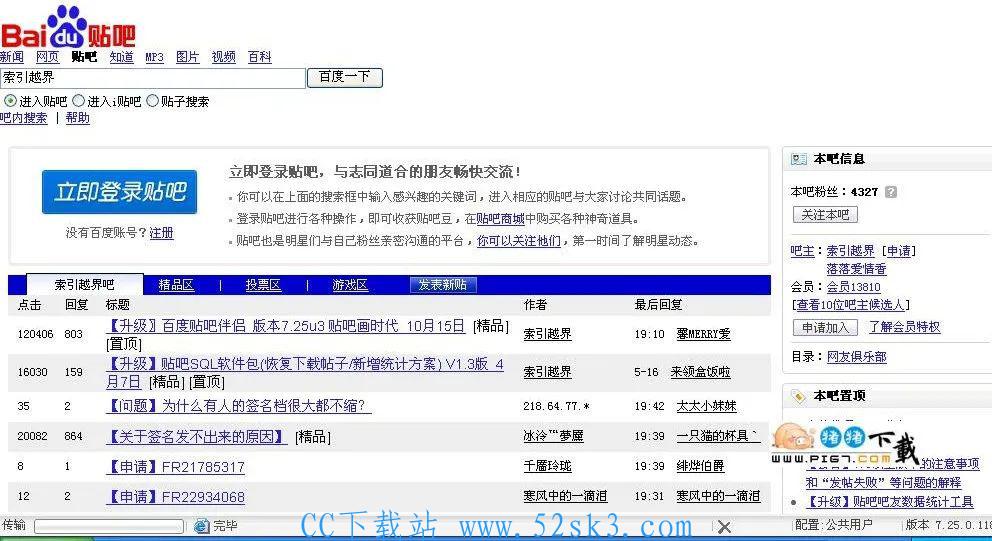Image resolution: width=992 pixels, height=541 pixels.
Task: Open pinned 贴吧吧友数据统计工具 link
Action: click(x=890, y=502)
